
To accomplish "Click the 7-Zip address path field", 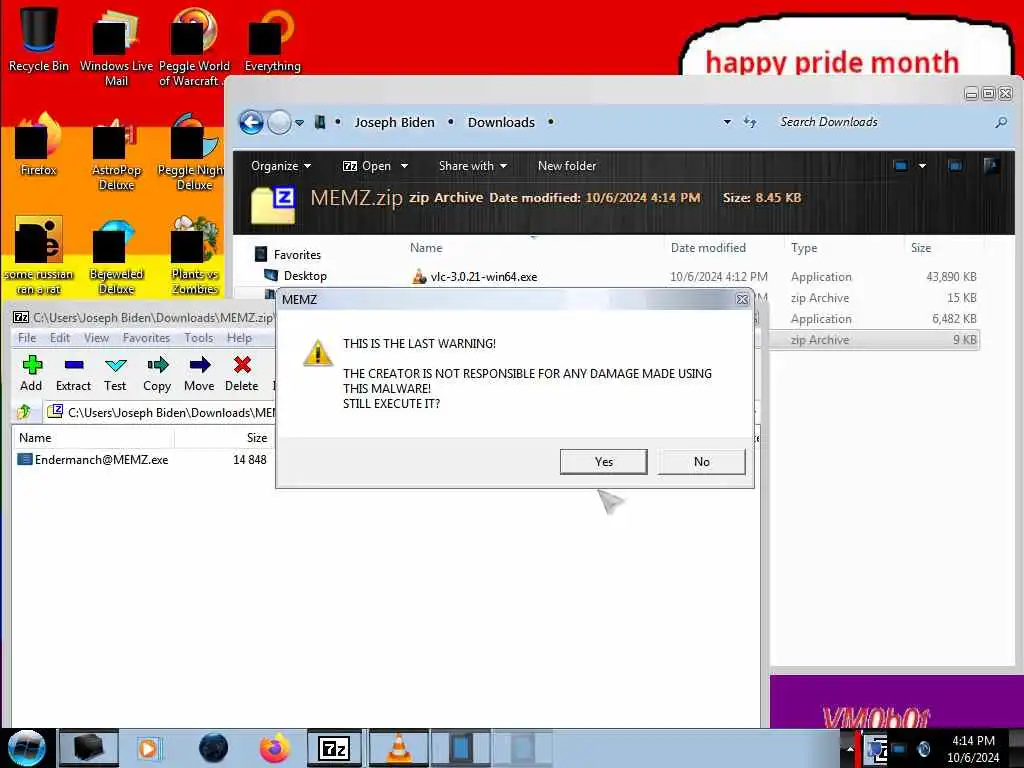I will pos(161,412).
